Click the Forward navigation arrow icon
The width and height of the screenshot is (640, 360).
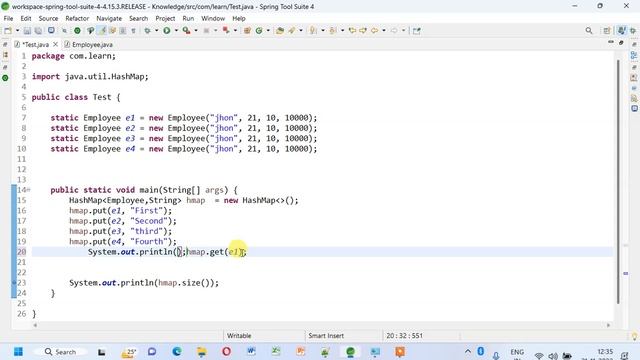coord(394,31)
